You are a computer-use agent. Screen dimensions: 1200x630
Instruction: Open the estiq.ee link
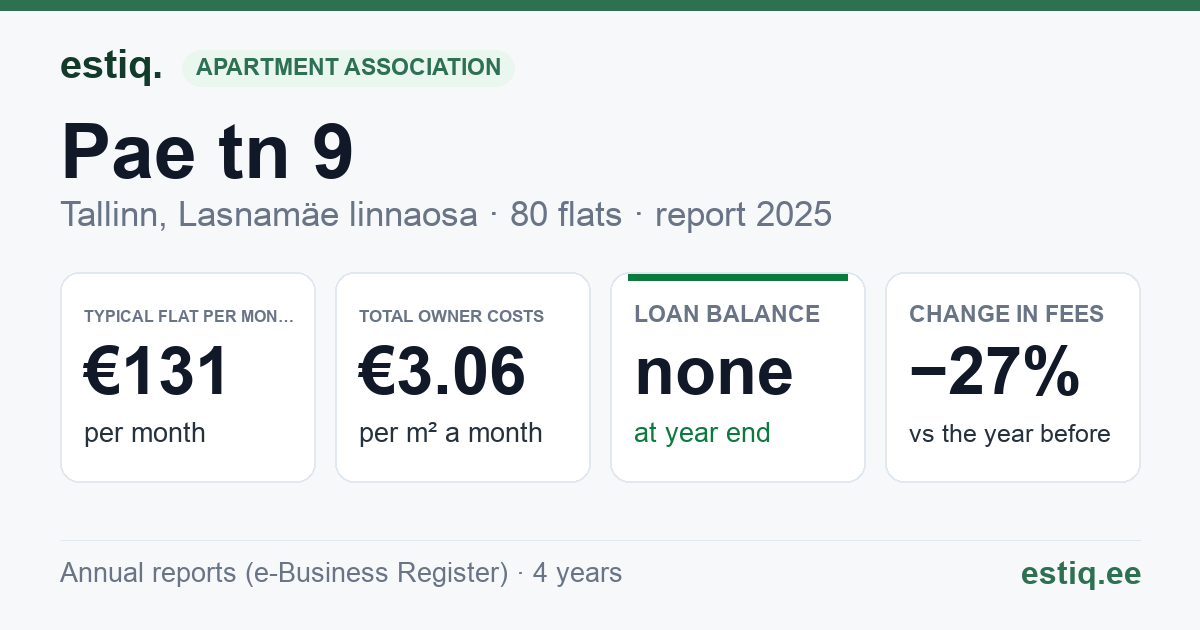click(x=1081, y=573)
